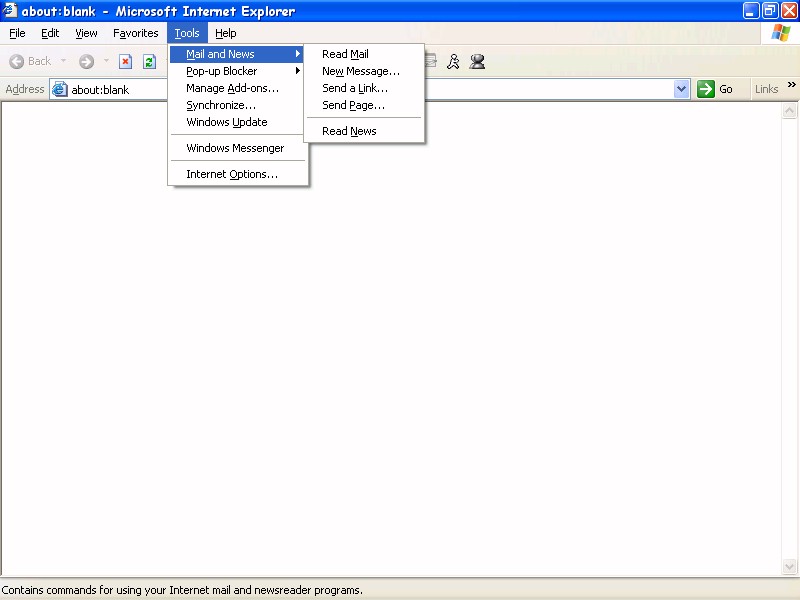Screen dimensions: 800x600
Task: Launch Windows Messenger from Tools menu
Action: click(x=237, y=148)
